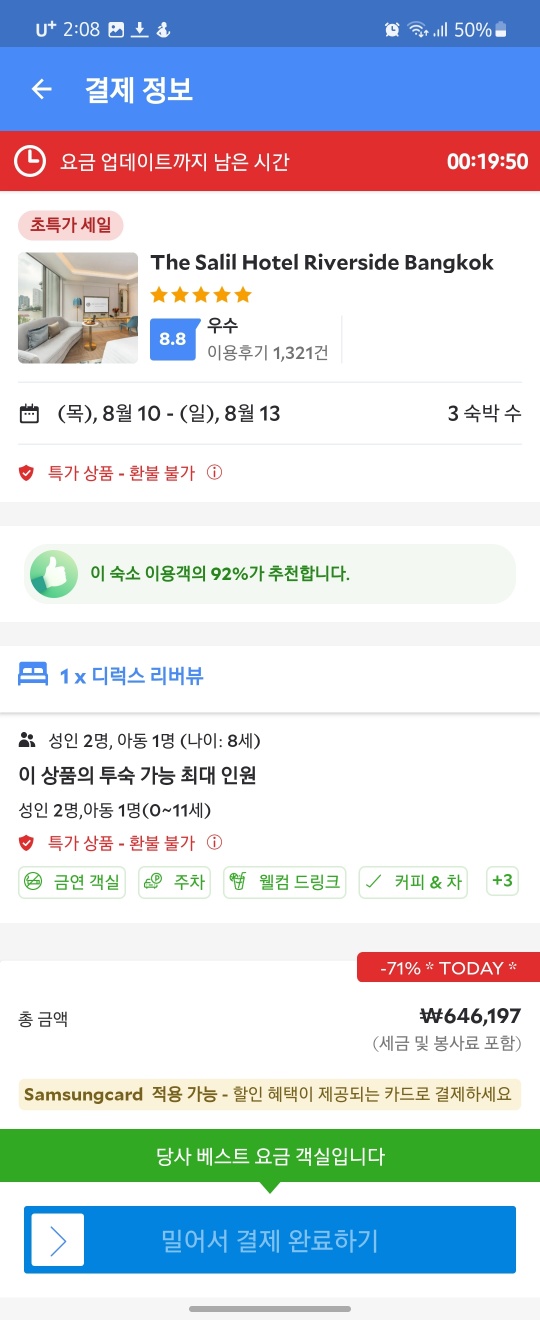
Task: Tap The Salil Hotel Riverside Bangkok title
Action: 322,263
